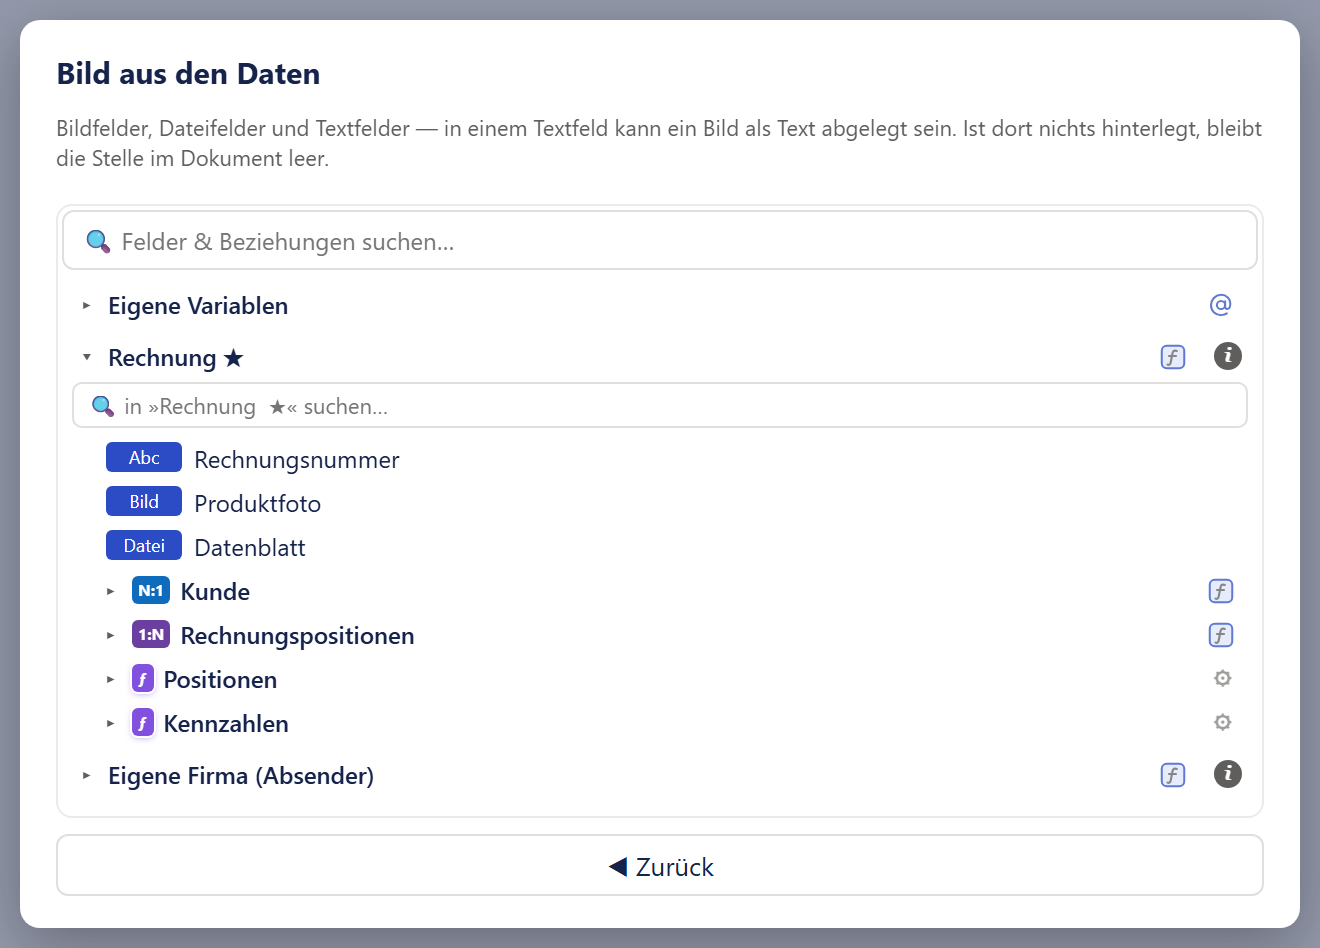Click the purple function badge of Kennzahlen
Viewport: 1320px width, 948px height.
click(143, 723)
